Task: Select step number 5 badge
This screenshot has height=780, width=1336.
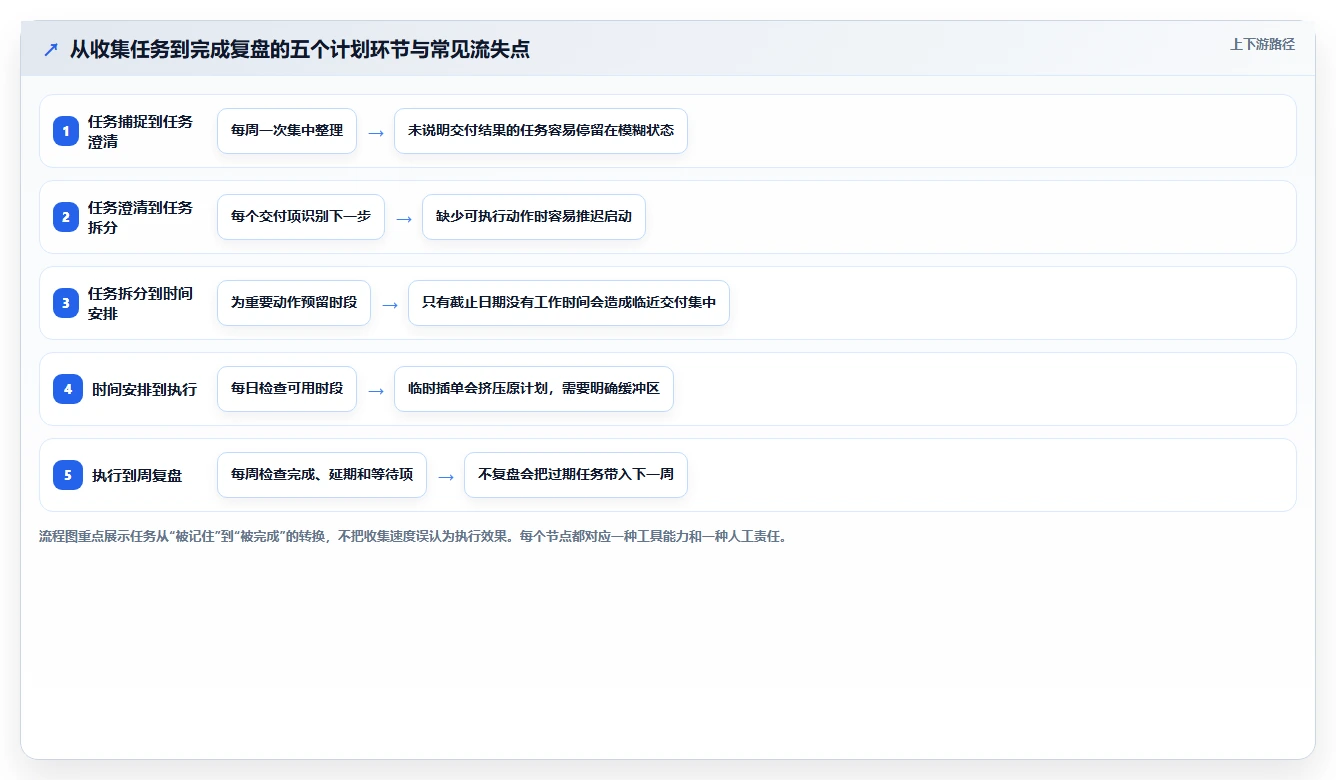Action: click(67, 475)
